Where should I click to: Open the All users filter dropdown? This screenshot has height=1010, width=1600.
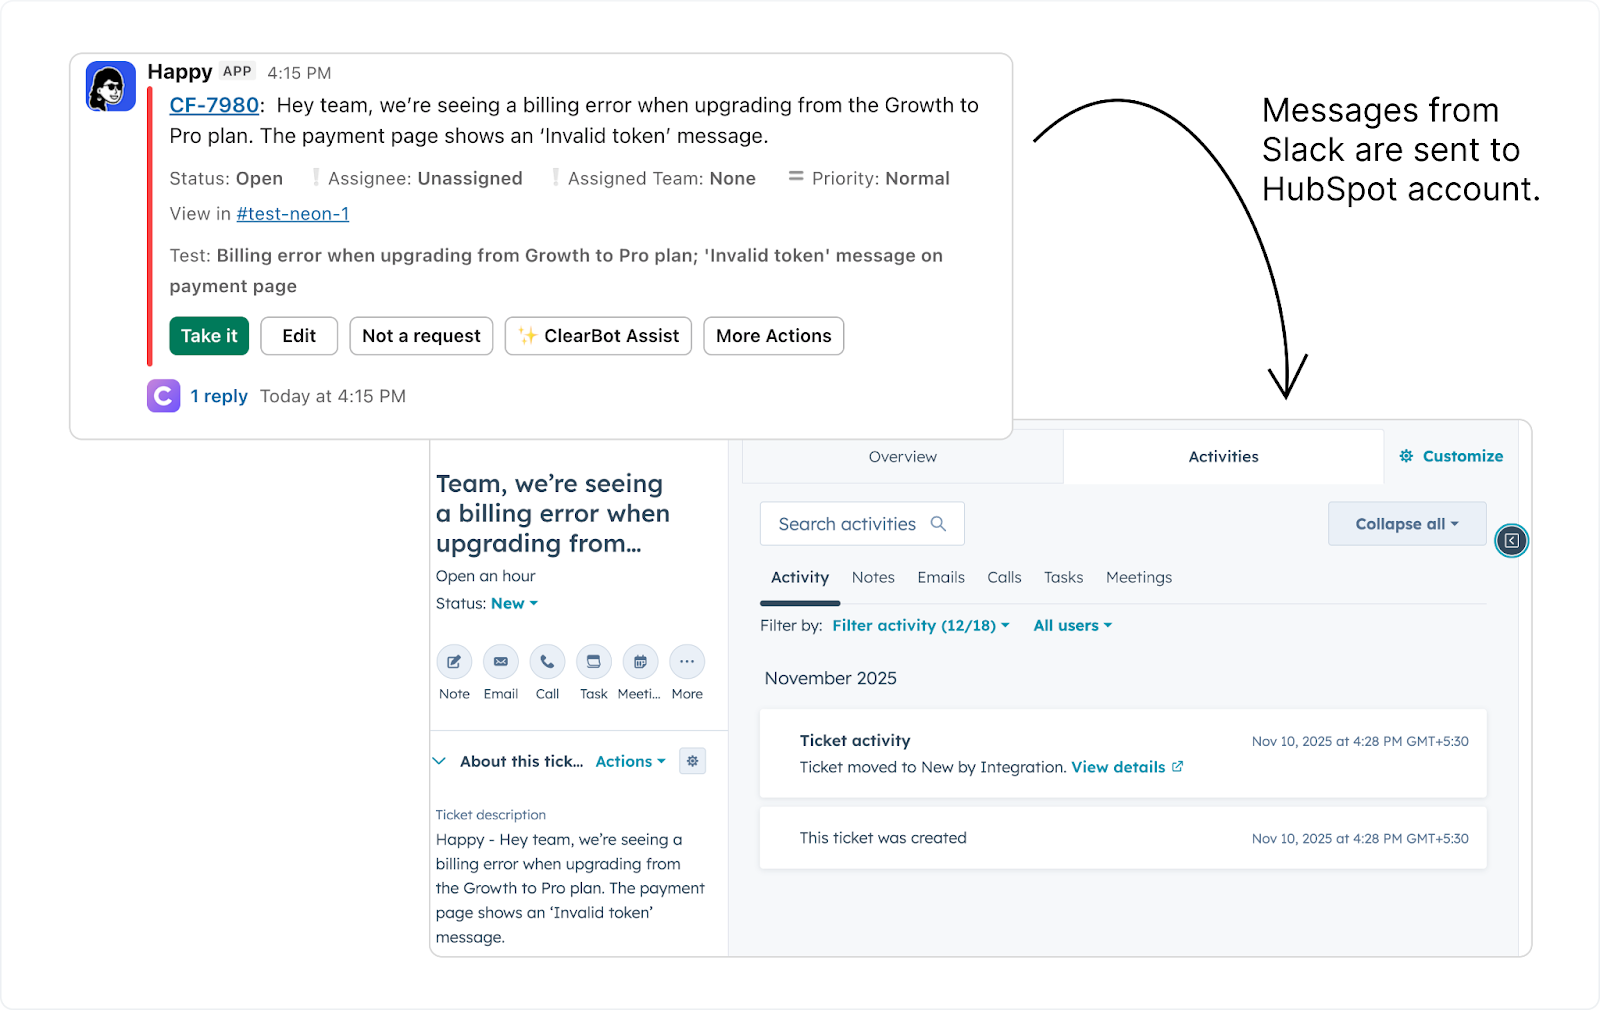click(x=1071, y=625)
